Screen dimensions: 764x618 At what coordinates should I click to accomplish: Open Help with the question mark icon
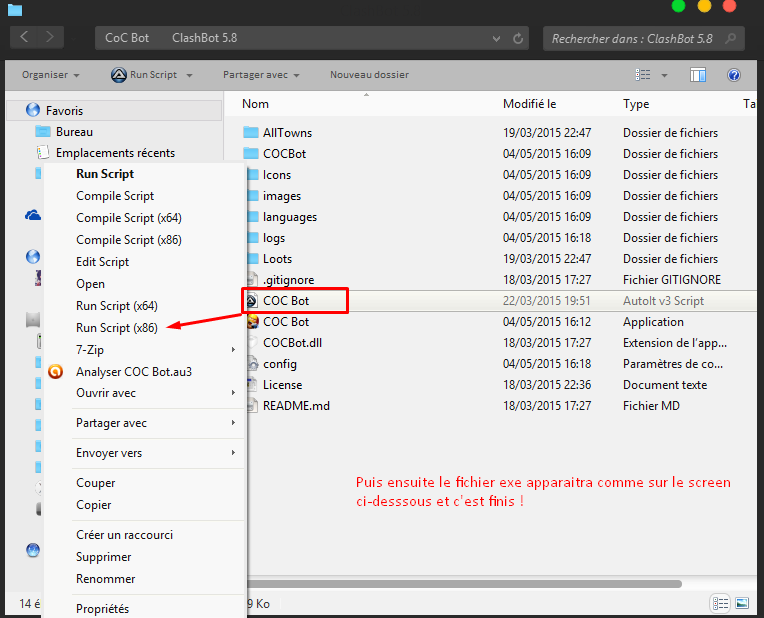pyautogui.click(x=734, y=75)
